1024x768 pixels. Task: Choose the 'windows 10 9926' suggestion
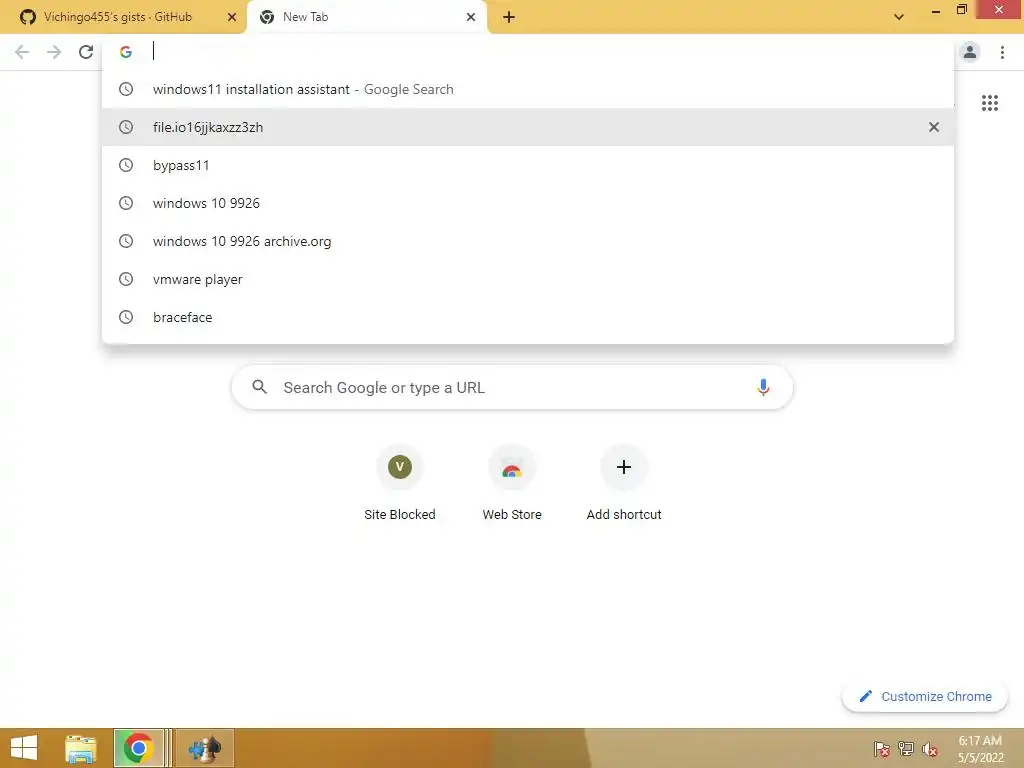528,203
